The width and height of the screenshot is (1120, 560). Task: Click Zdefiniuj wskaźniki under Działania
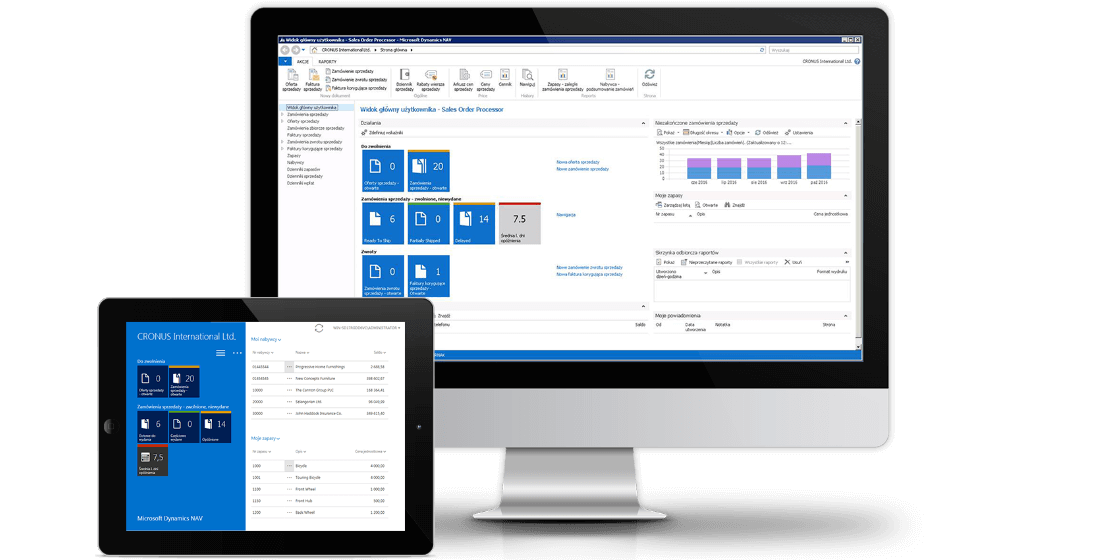tap(382, 133)
